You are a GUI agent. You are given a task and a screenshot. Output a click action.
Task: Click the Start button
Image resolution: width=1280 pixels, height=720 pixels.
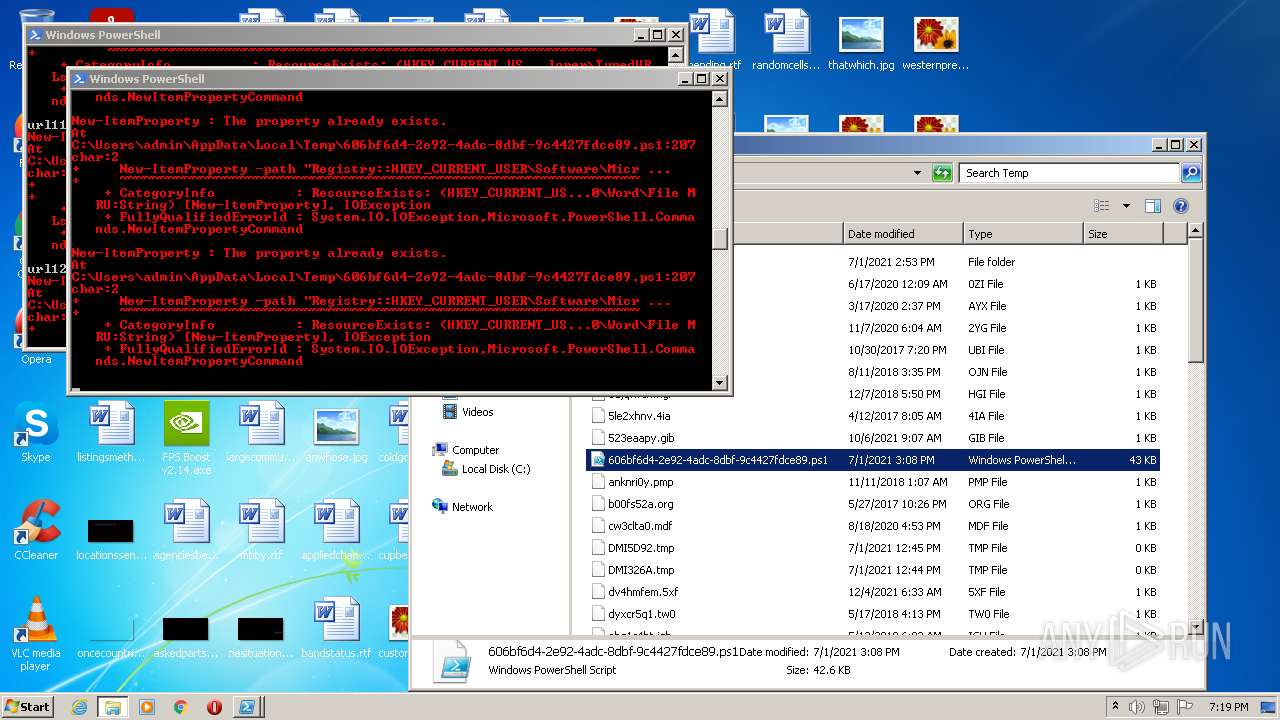(28, 706)
